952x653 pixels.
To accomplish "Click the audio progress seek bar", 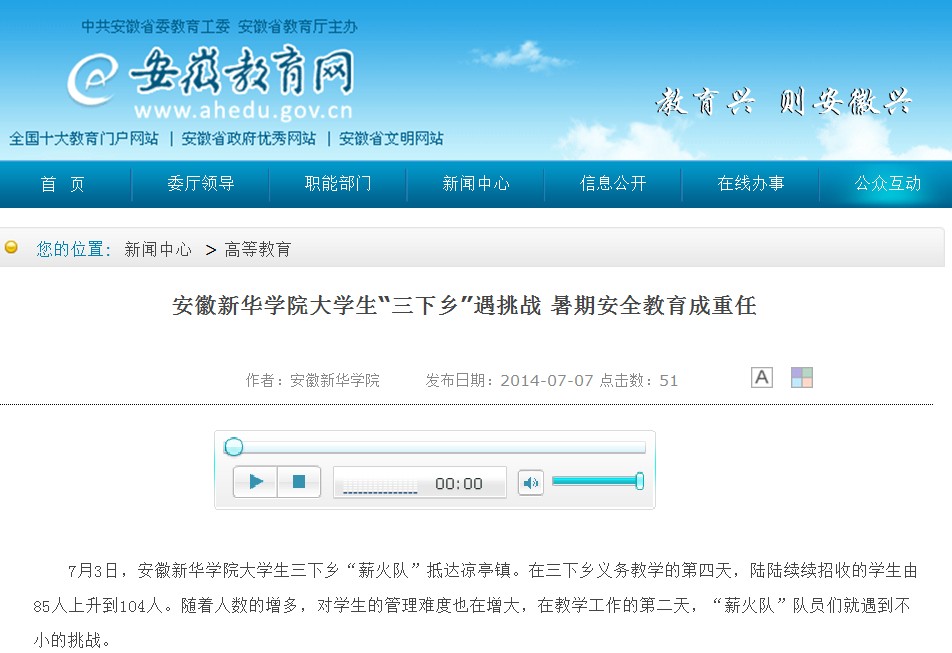I will [440, 447].
